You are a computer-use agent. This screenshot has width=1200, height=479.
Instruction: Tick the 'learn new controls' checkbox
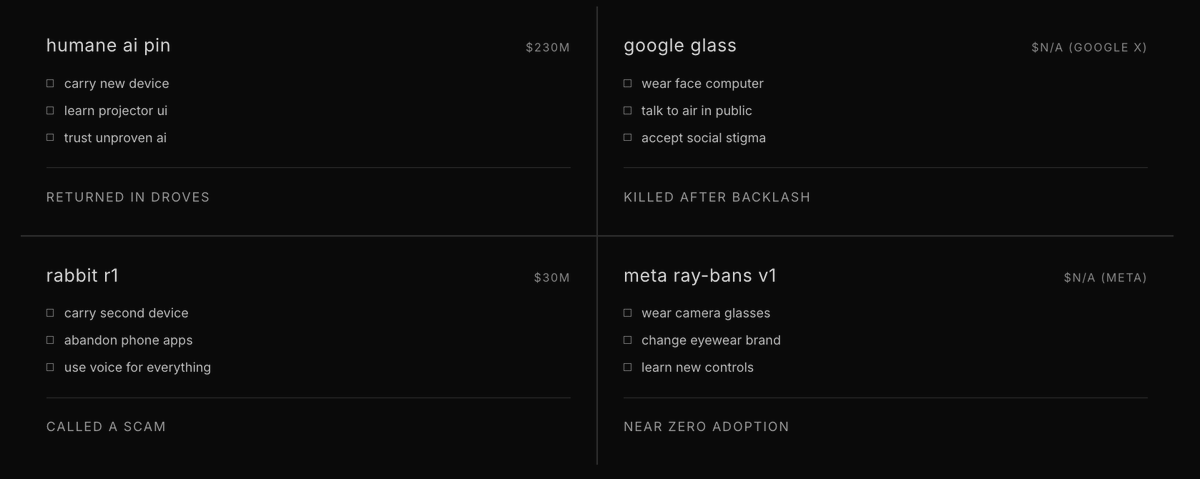coord(628,368)
